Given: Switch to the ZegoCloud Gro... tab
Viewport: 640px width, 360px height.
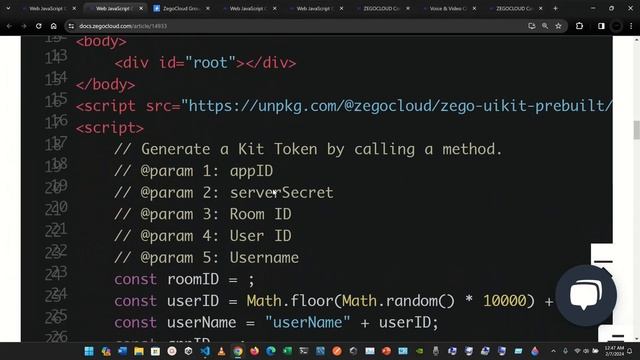Looking at the screenshot, I should pyautogui.click(x=181, y=8).
